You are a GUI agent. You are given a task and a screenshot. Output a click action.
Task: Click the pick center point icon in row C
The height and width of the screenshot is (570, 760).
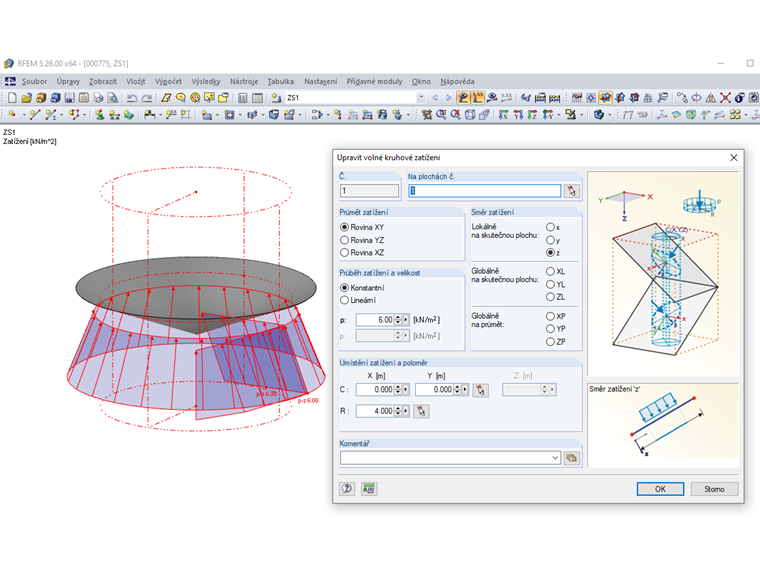coord(480,390)
